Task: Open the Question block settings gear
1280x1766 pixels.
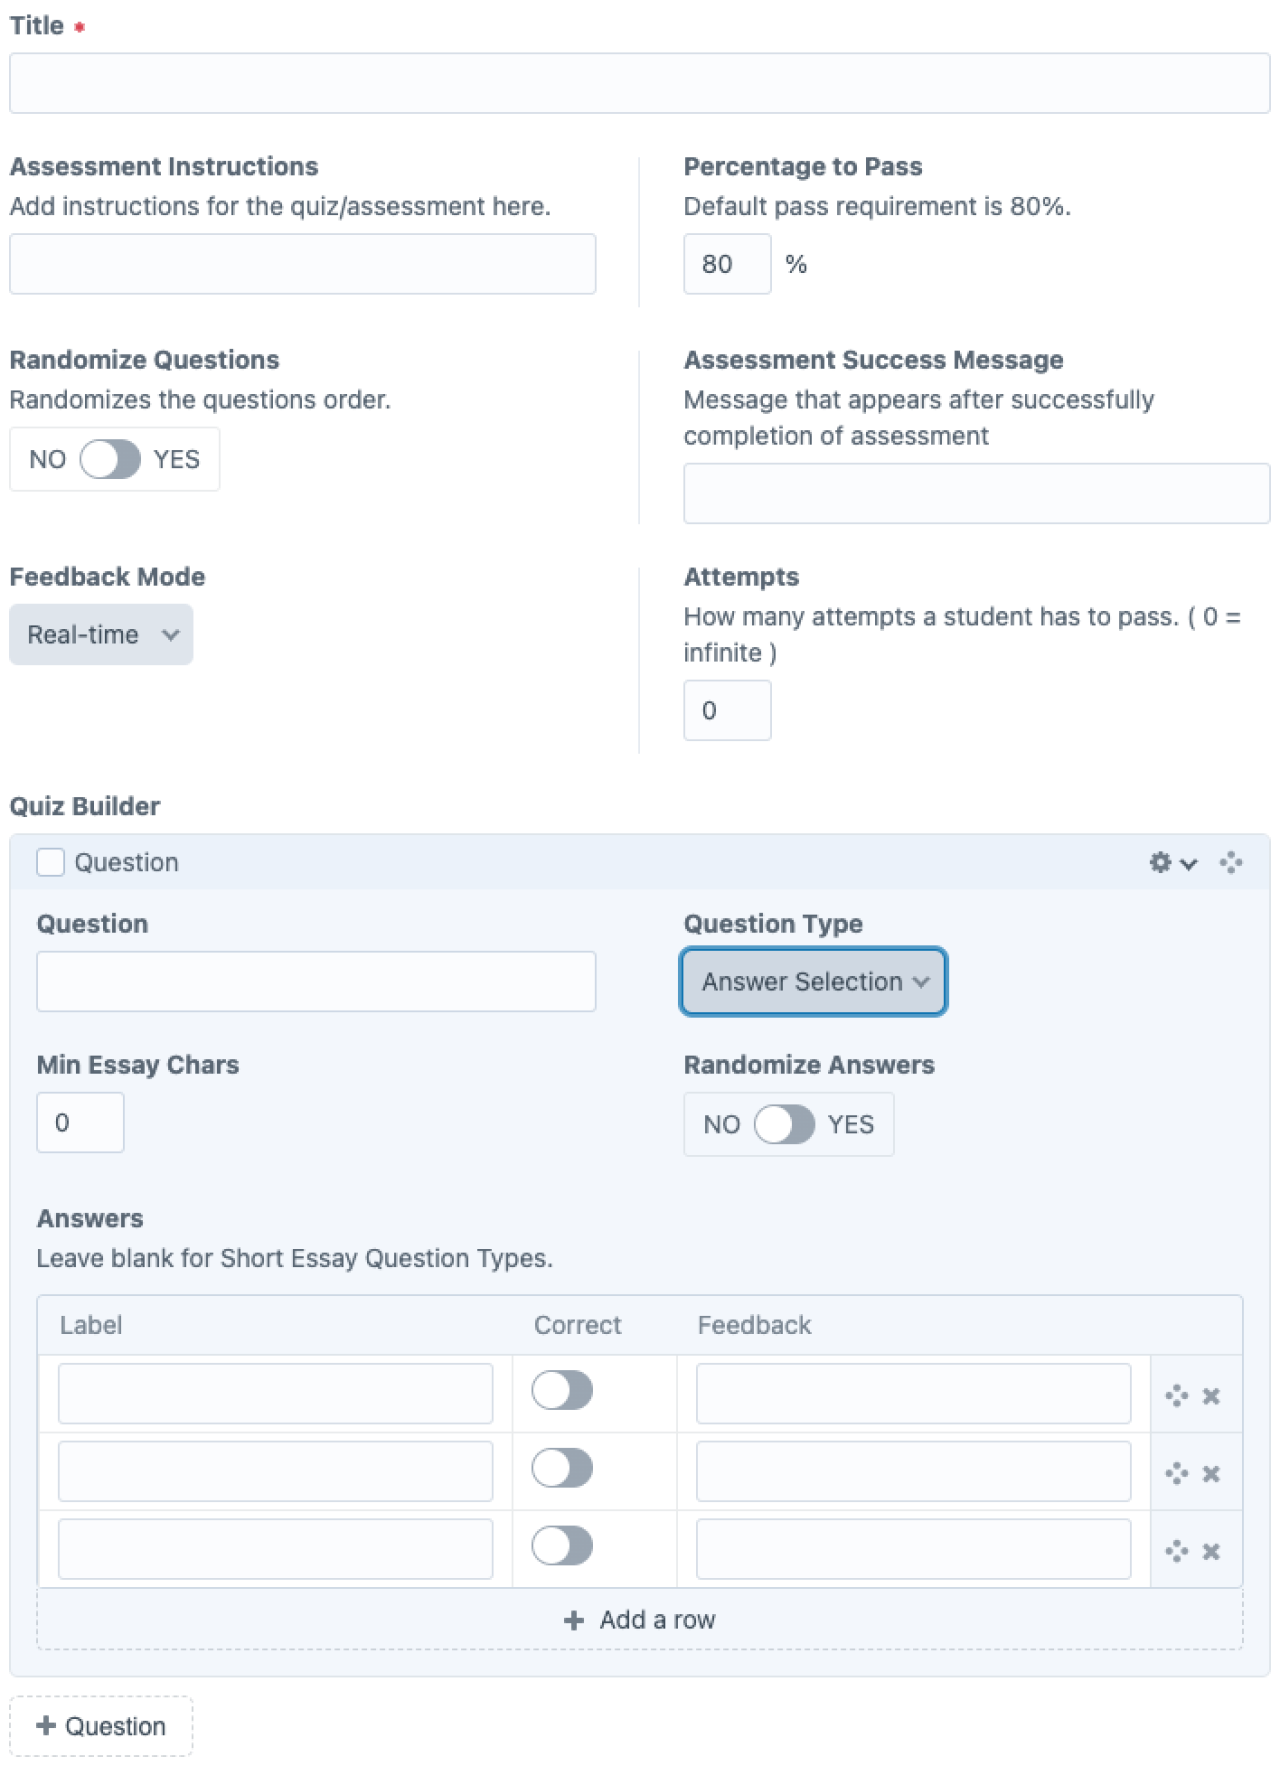Action: tap(1160, 862)
